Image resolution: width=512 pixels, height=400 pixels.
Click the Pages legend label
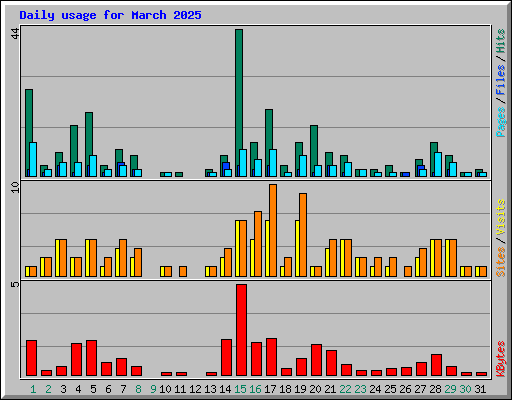[x=501, y=122]
